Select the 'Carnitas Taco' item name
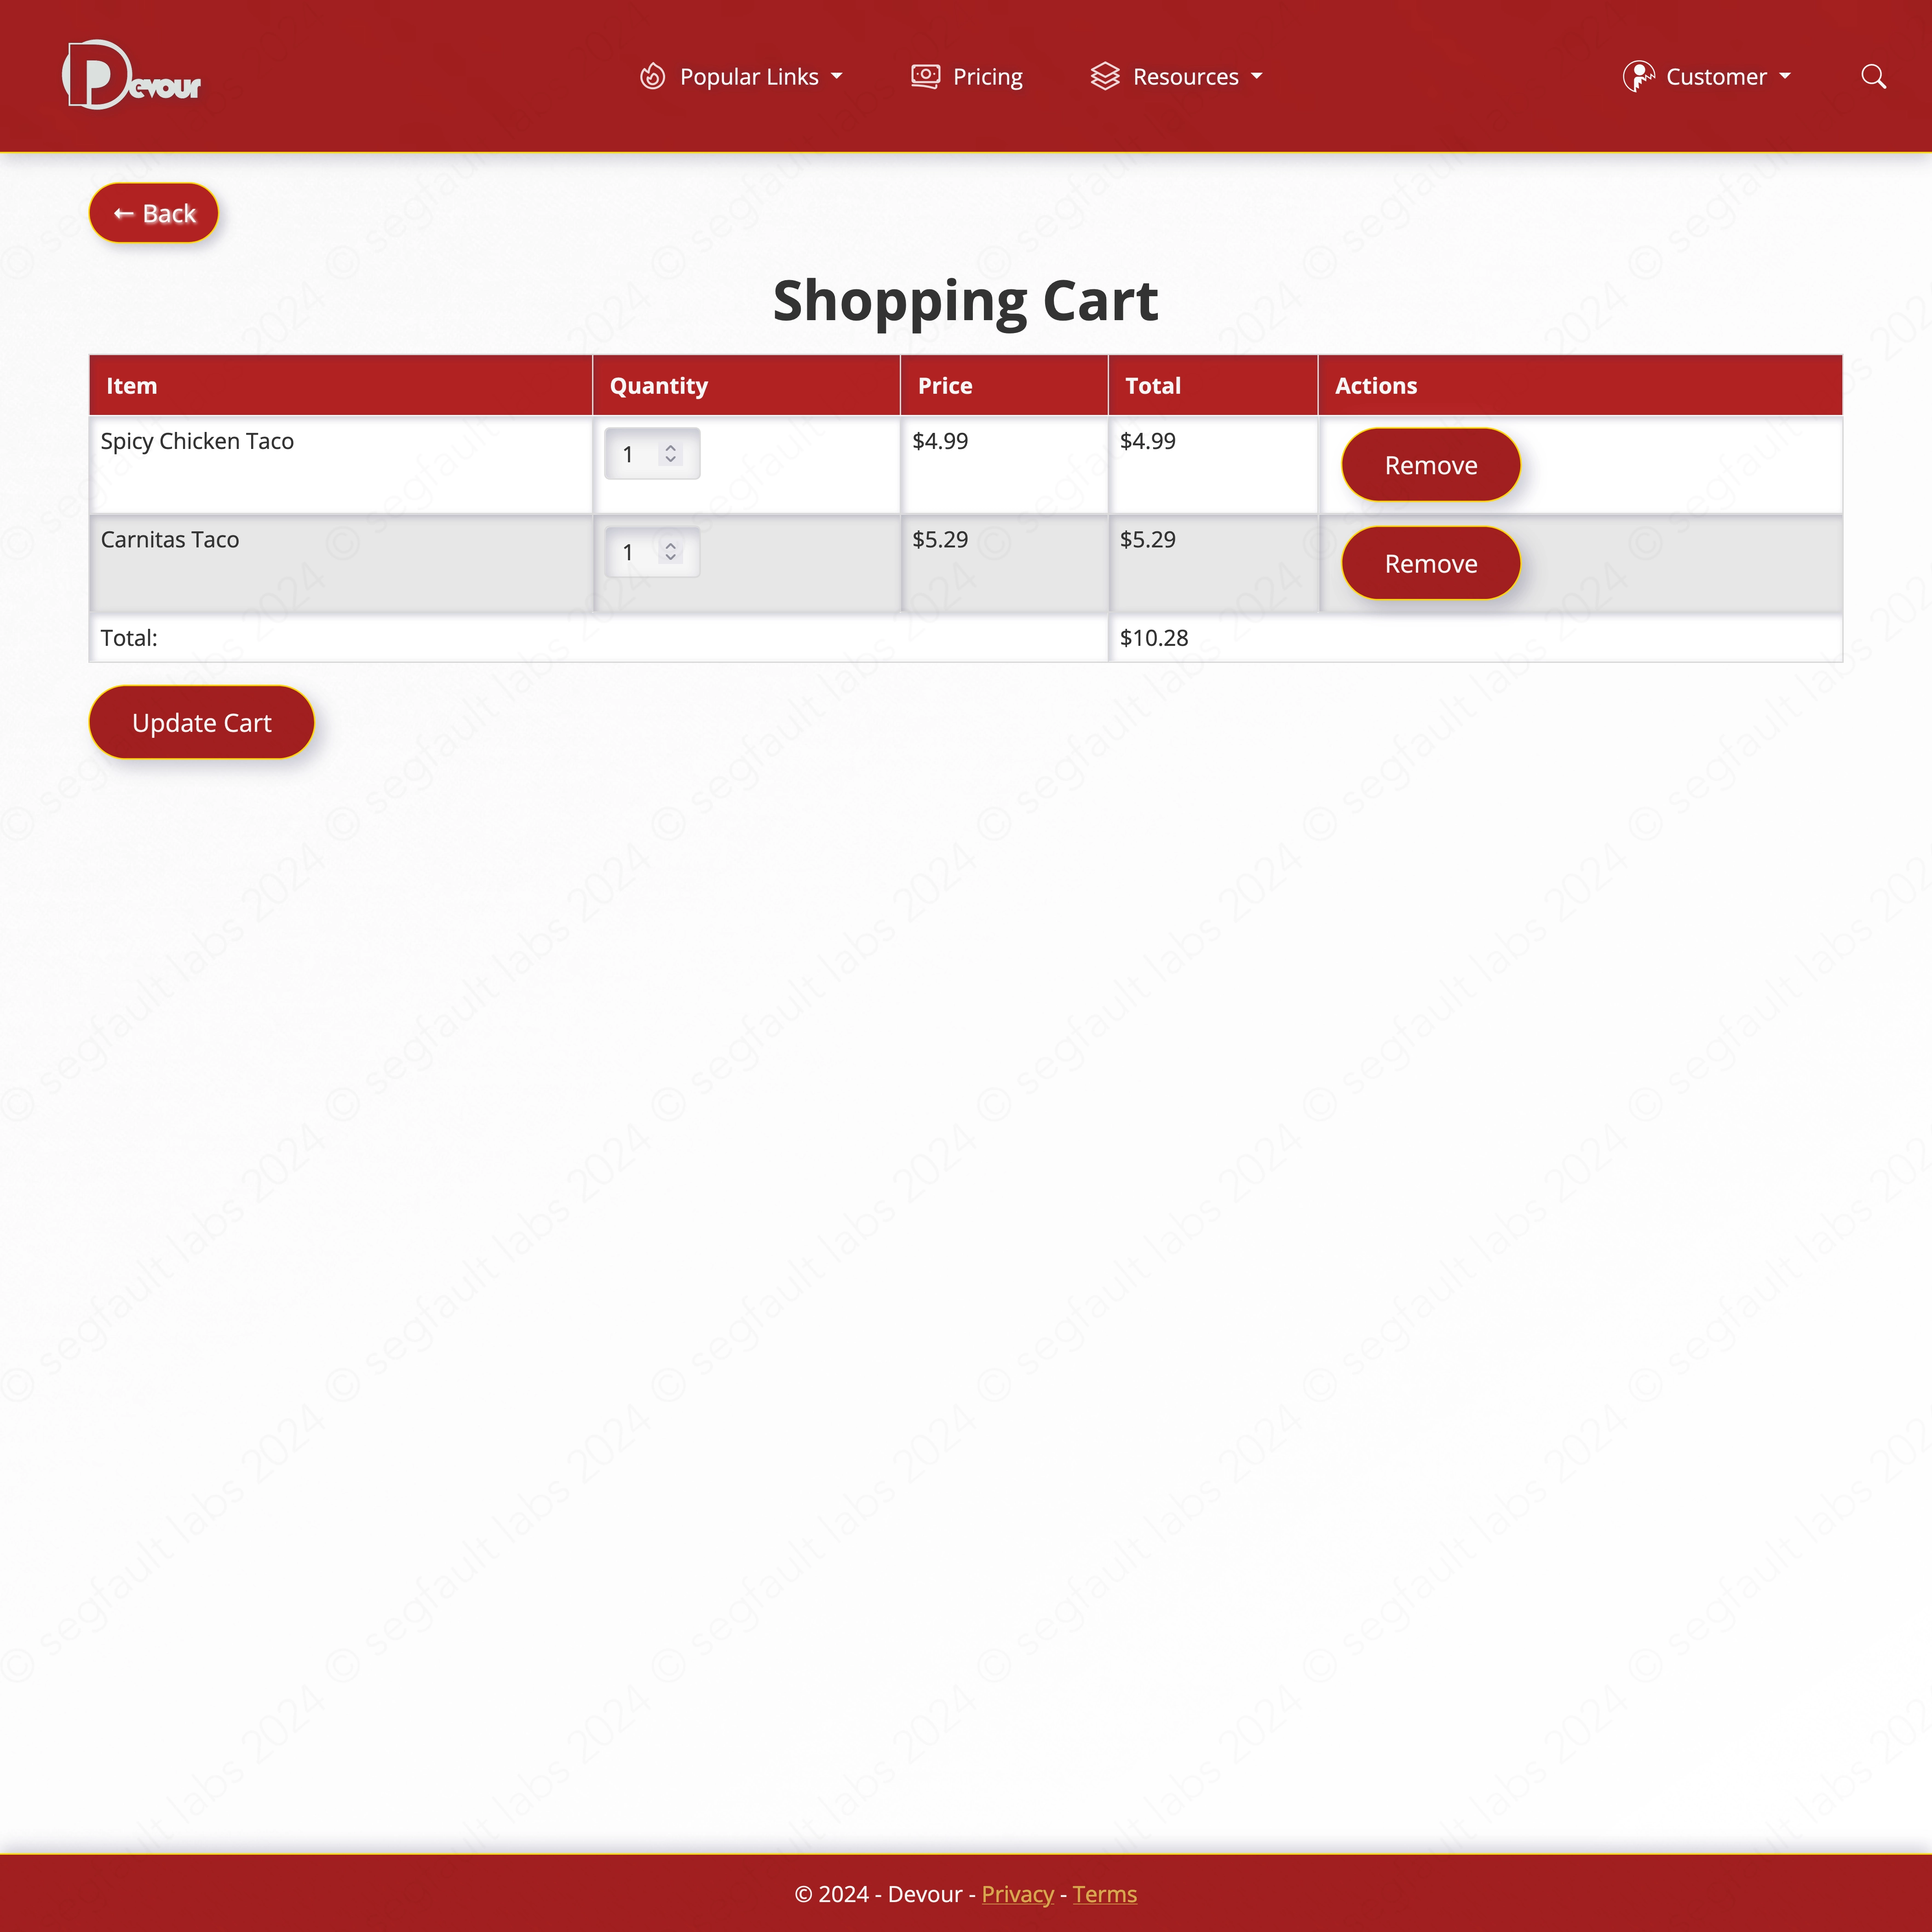This screenshot has width=1932, height=1932. (170, 540)
